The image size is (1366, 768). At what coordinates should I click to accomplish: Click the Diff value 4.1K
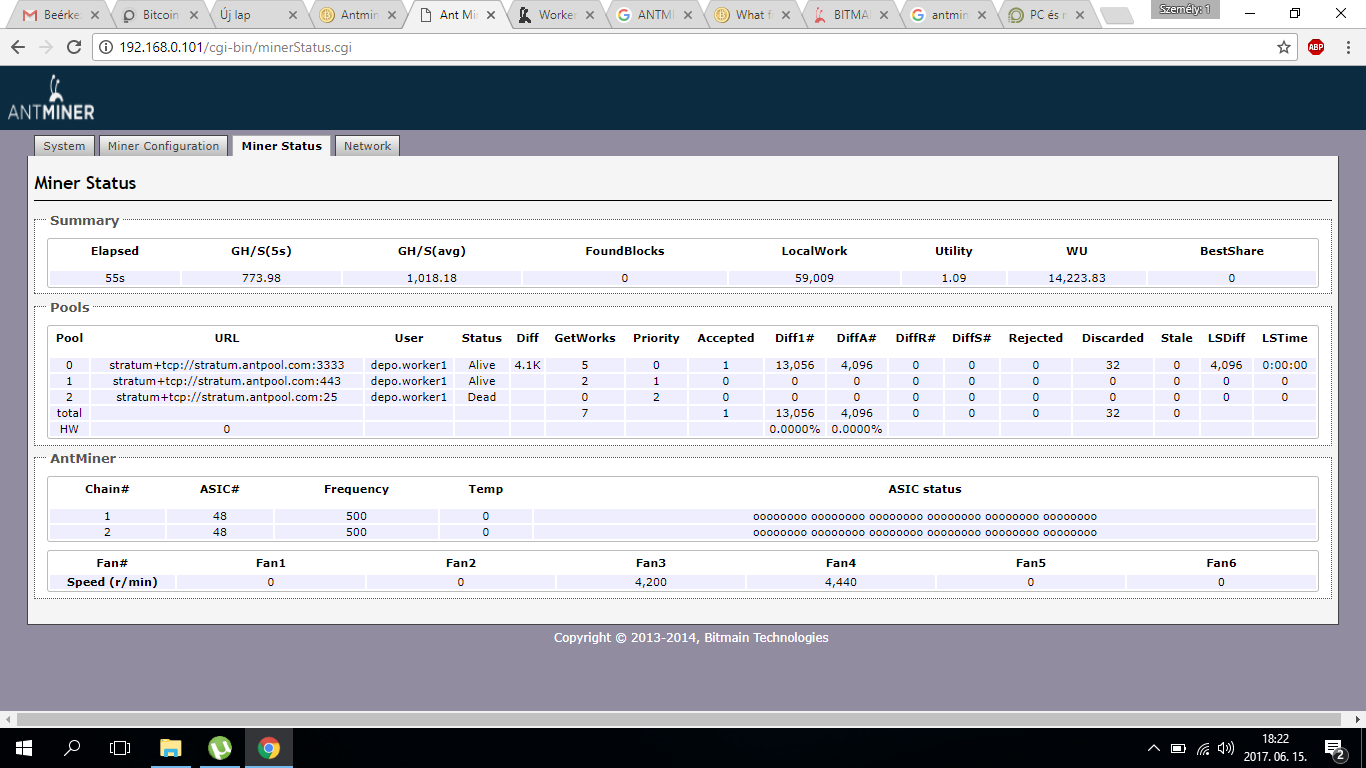coord(527,365)
